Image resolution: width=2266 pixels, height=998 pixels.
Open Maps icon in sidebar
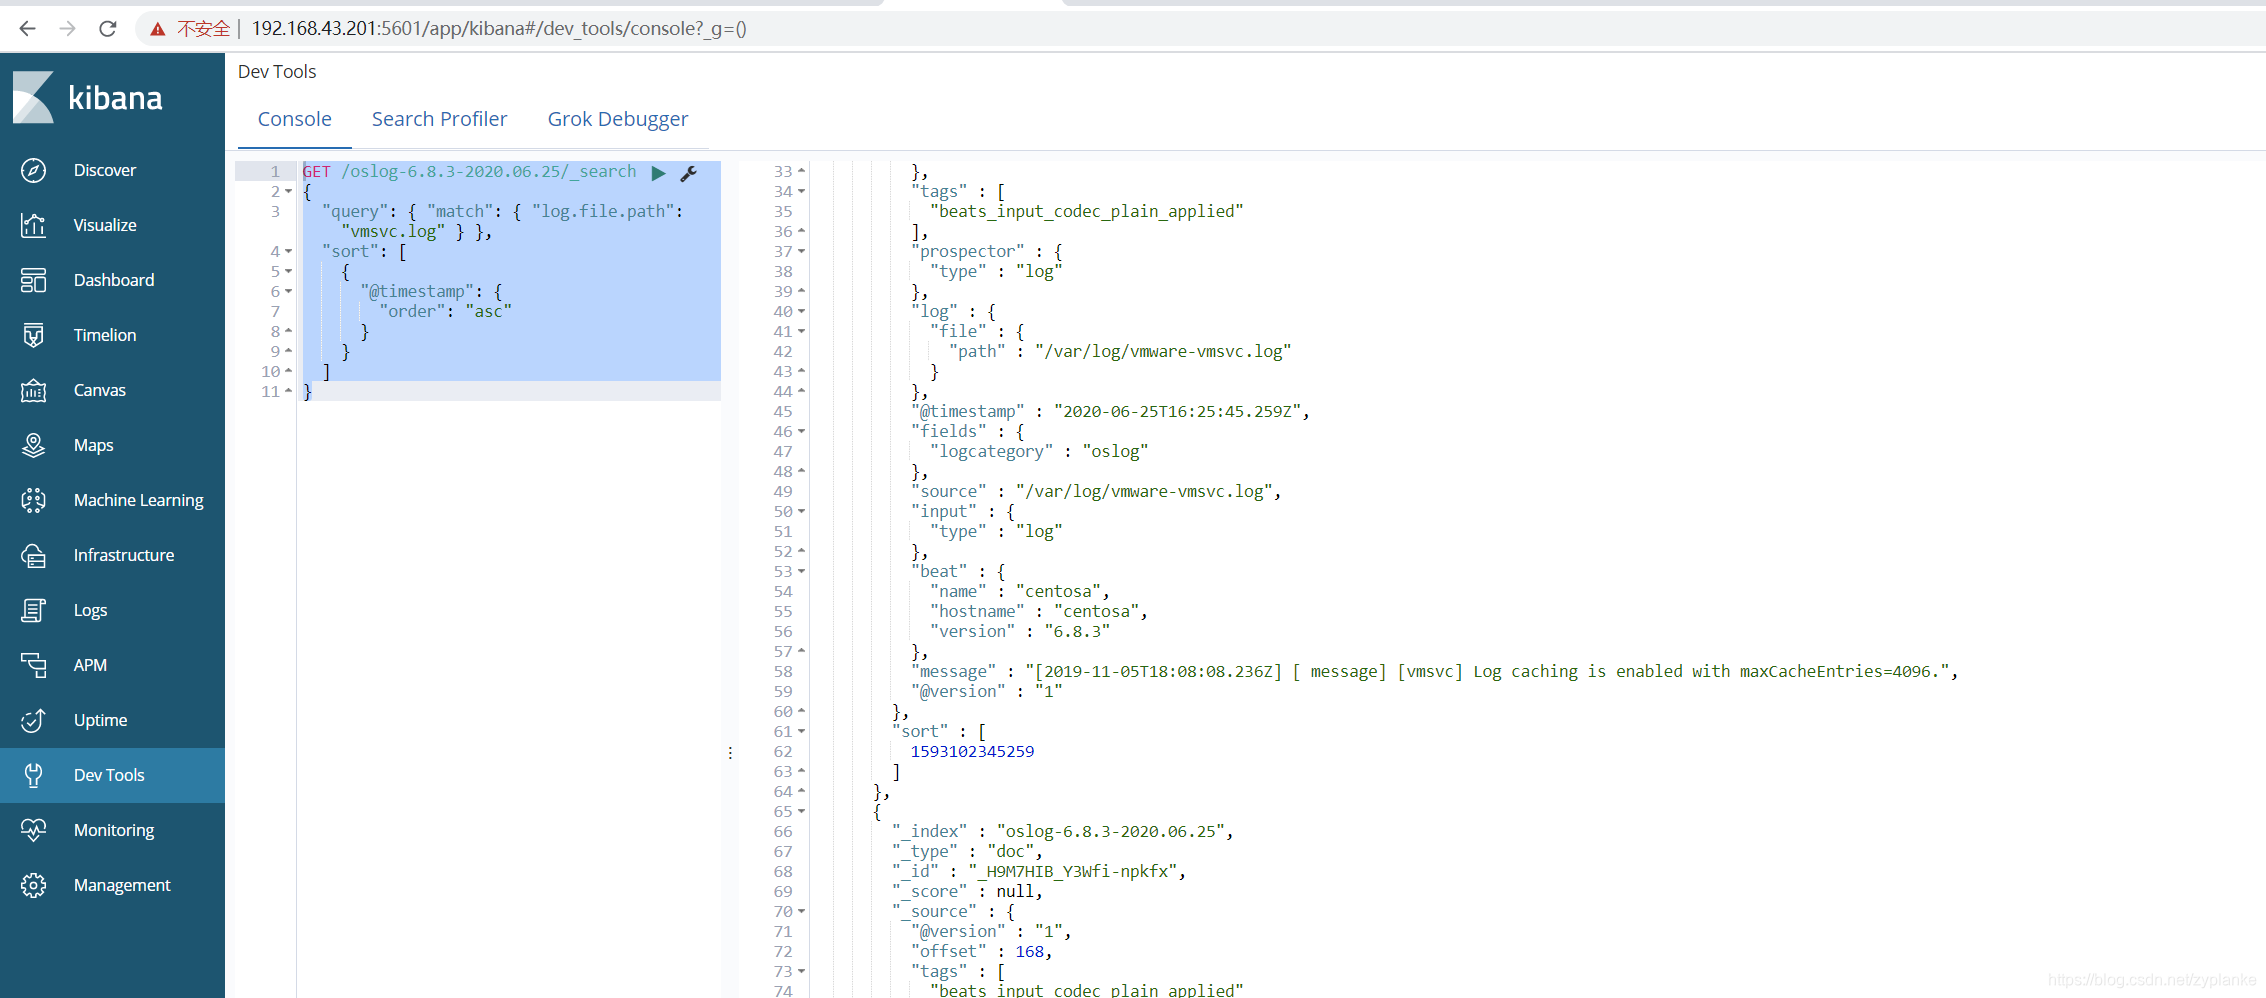(x=33, y=445)
